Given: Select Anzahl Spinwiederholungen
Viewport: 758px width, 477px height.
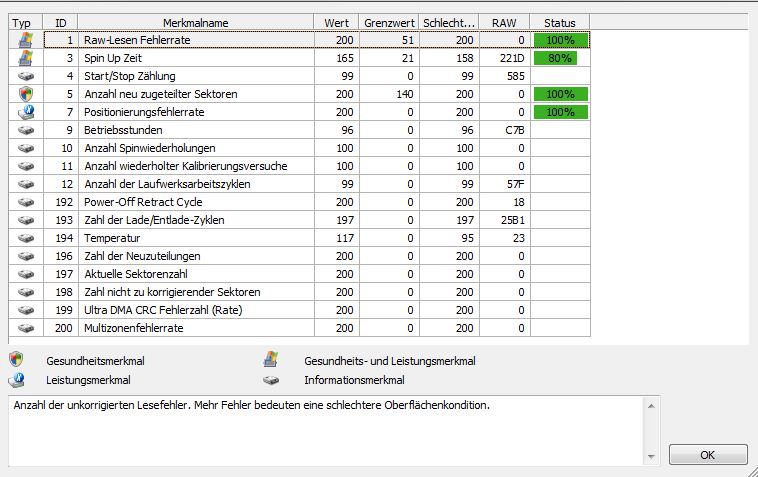Looking at the screenshot, I should tap(150, 148).
